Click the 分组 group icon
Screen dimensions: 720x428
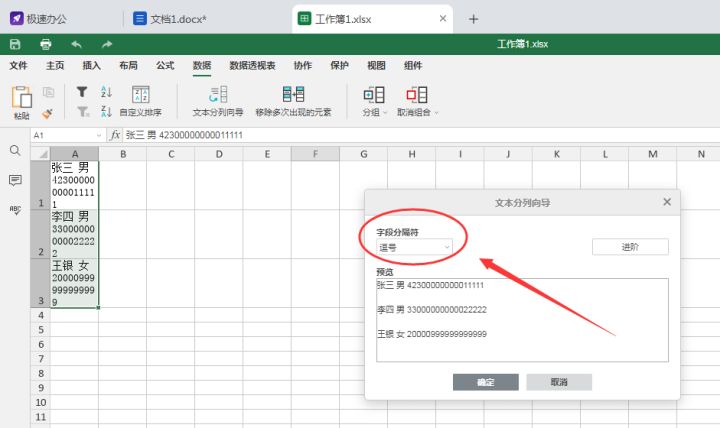(374, 95)
